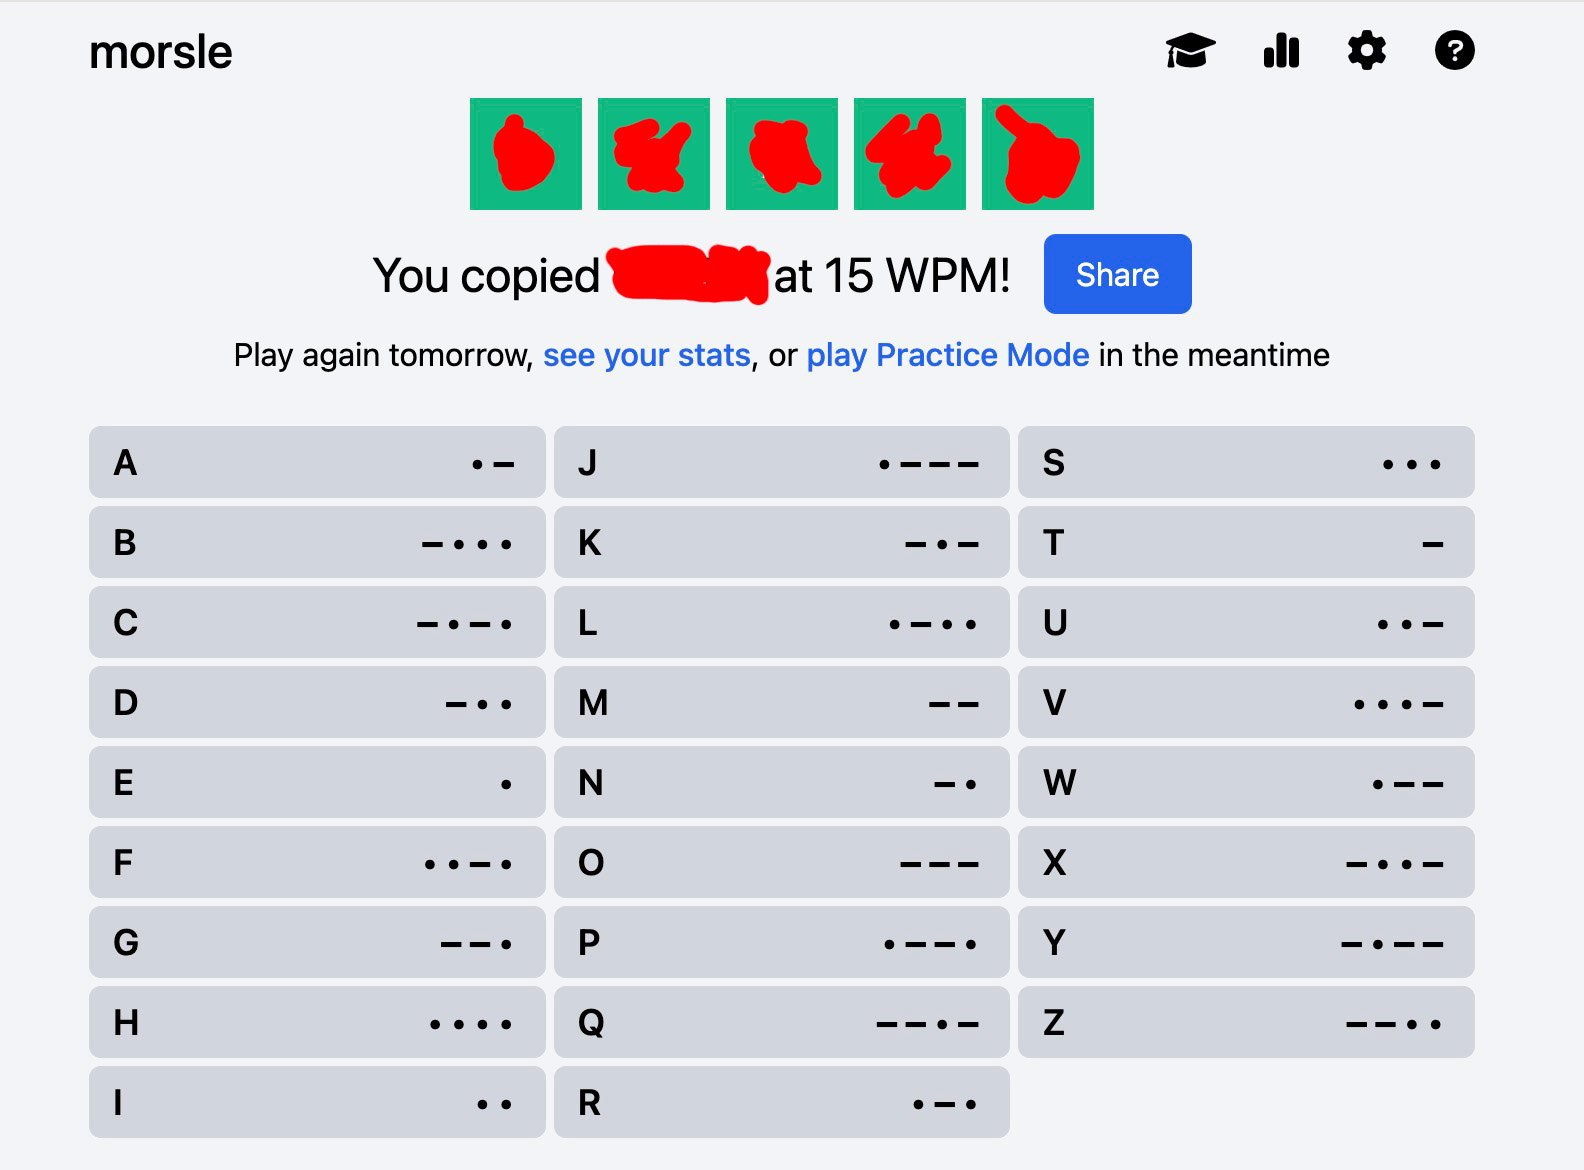Viewport: 1584px width, 1170px height.
Task: Play the letter W Morse key
Action: [1246, 782]
